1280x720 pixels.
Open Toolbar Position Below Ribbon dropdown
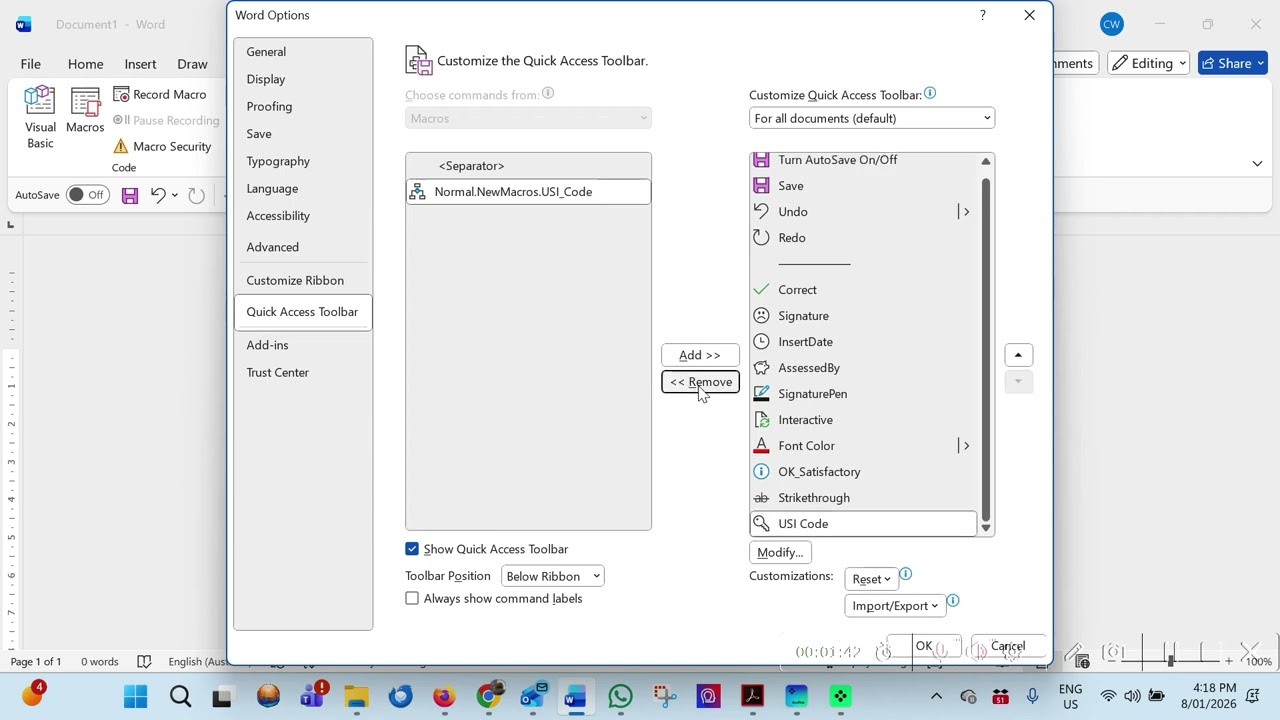pyautogui.click(x=552, y=576)
